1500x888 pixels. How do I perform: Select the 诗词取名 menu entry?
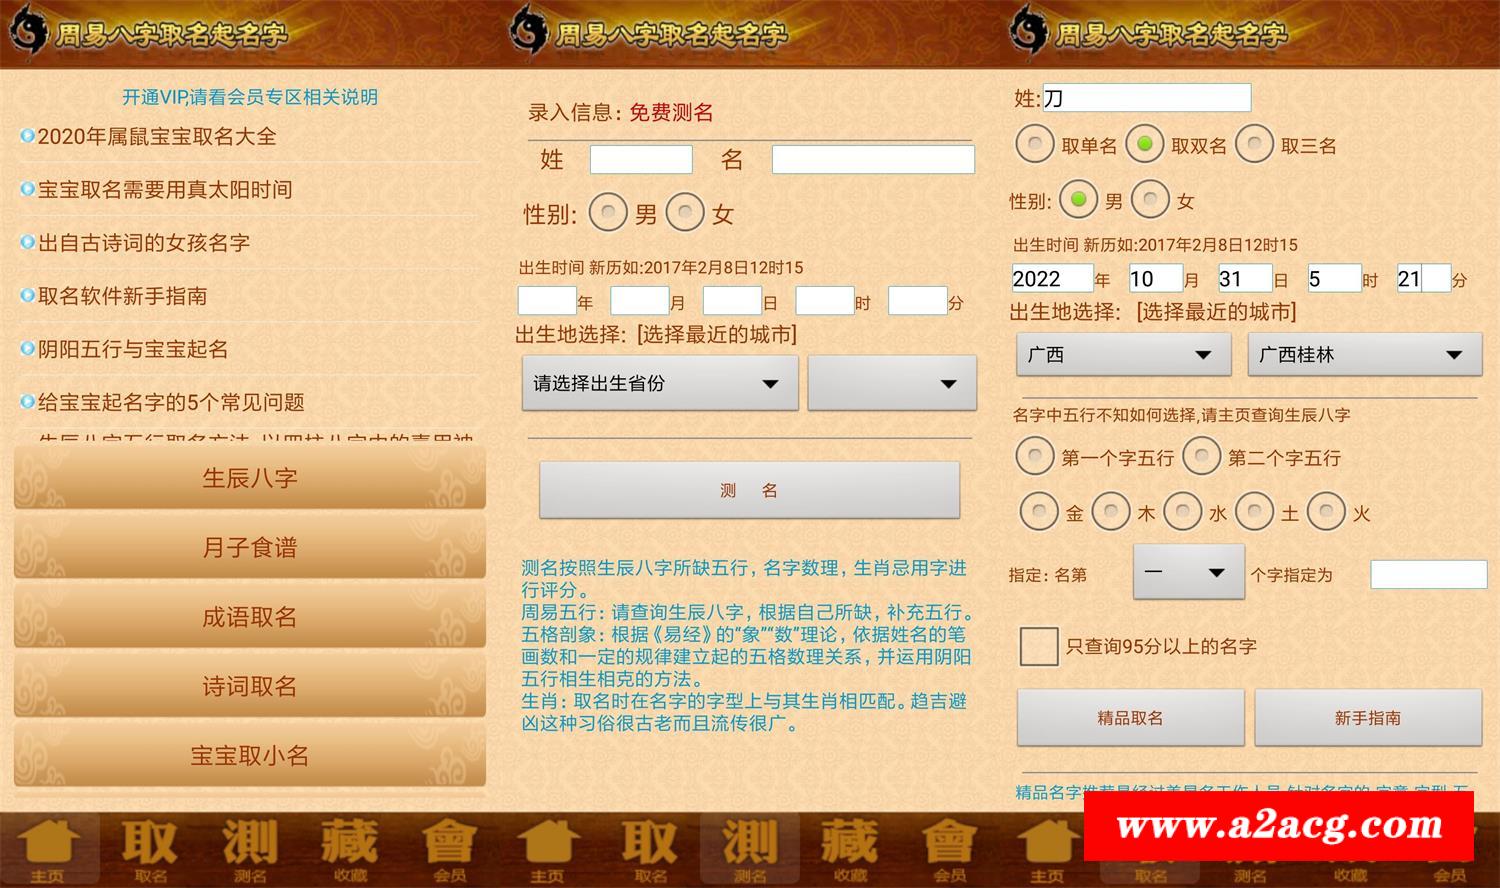(x=249, y=686)
